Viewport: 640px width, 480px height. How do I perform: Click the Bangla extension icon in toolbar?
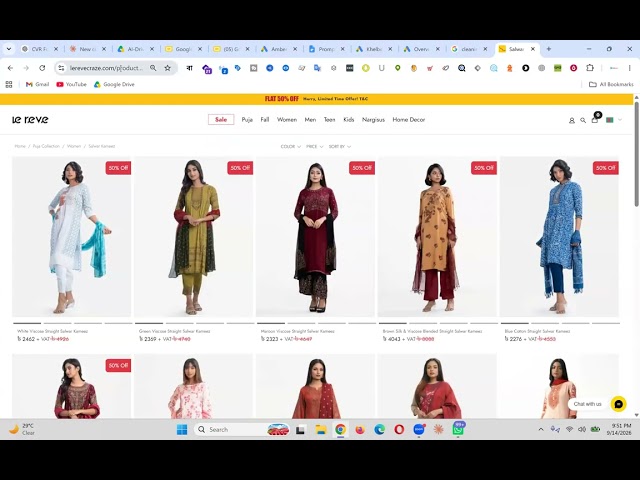189,68
